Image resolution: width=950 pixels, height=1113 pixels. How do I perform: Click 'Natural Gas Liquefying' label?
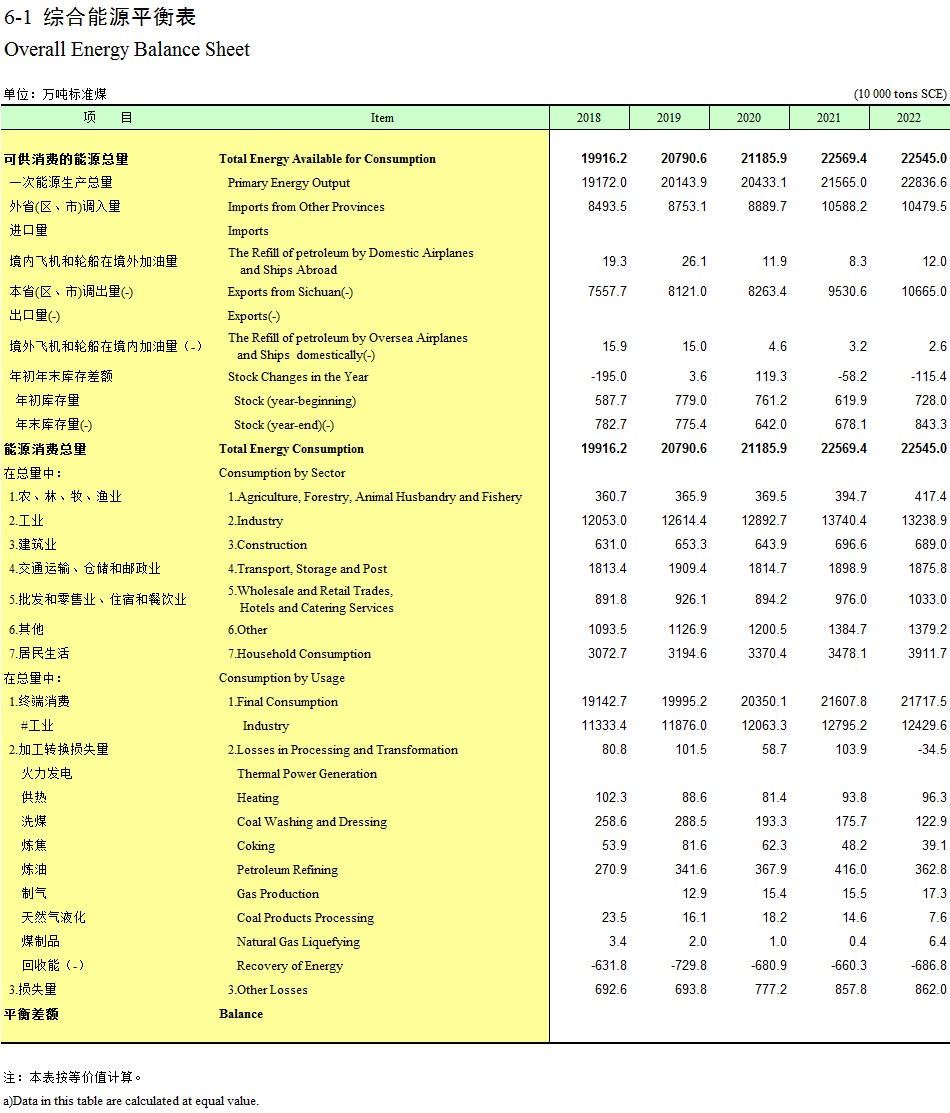(298, 942)
